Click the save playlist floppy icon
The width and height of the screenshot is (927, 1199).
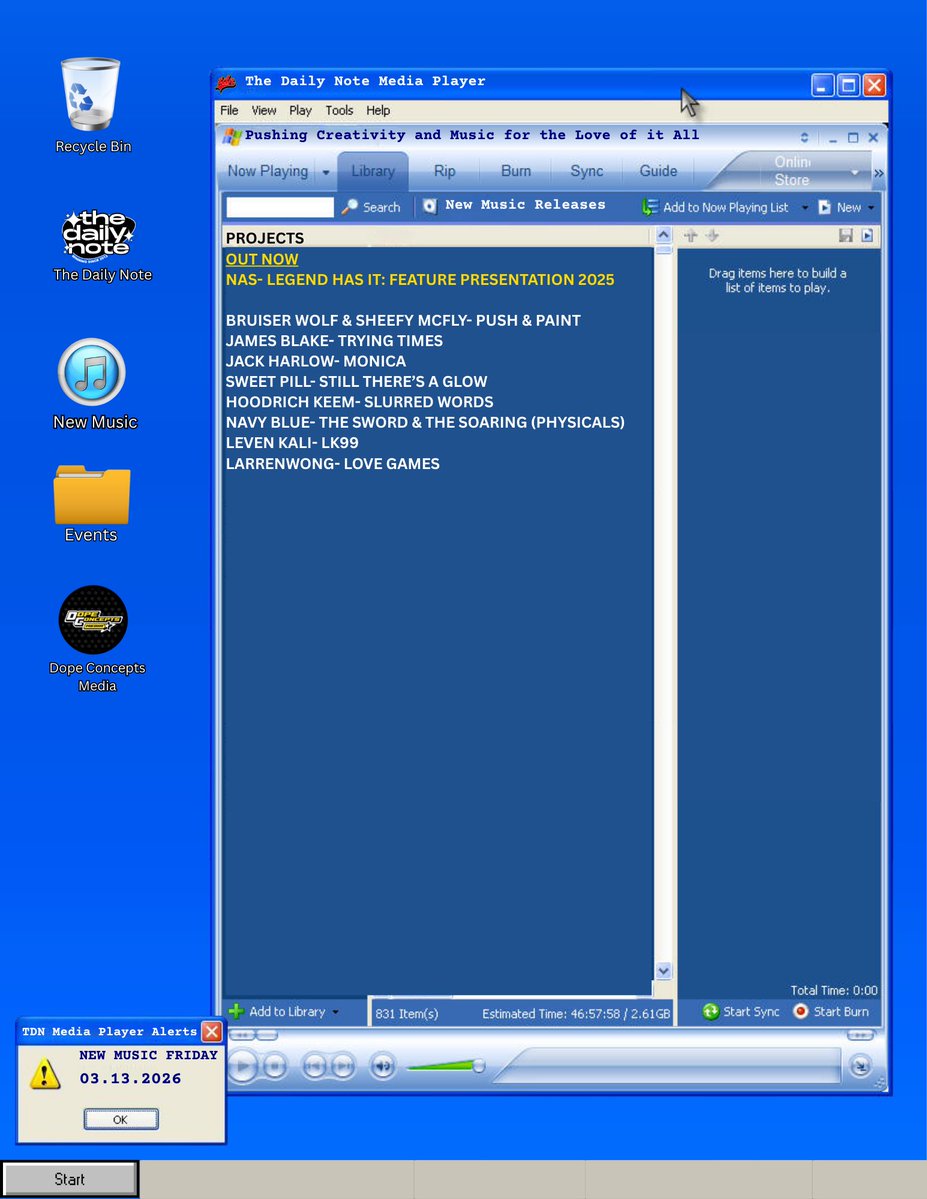pos(845,236)
